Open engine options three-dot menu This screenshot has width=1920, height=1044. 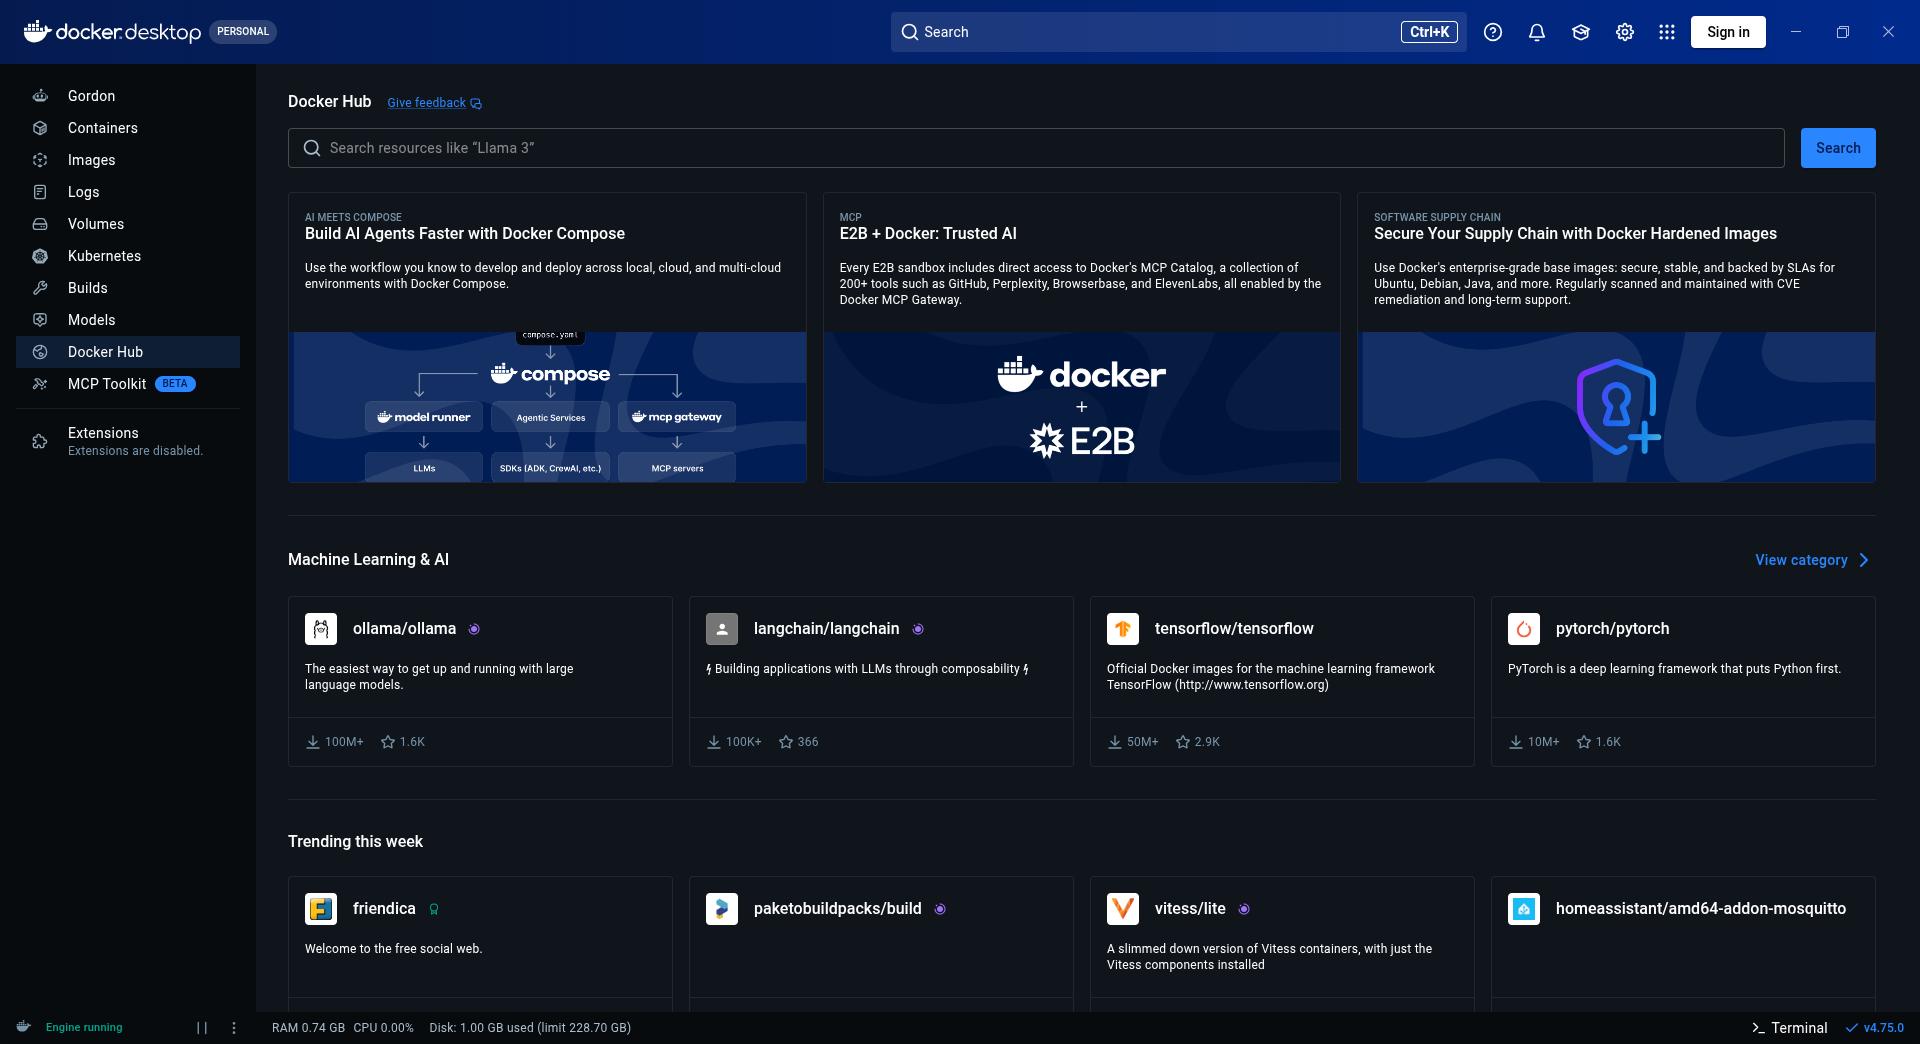(x=234, y=1028)
